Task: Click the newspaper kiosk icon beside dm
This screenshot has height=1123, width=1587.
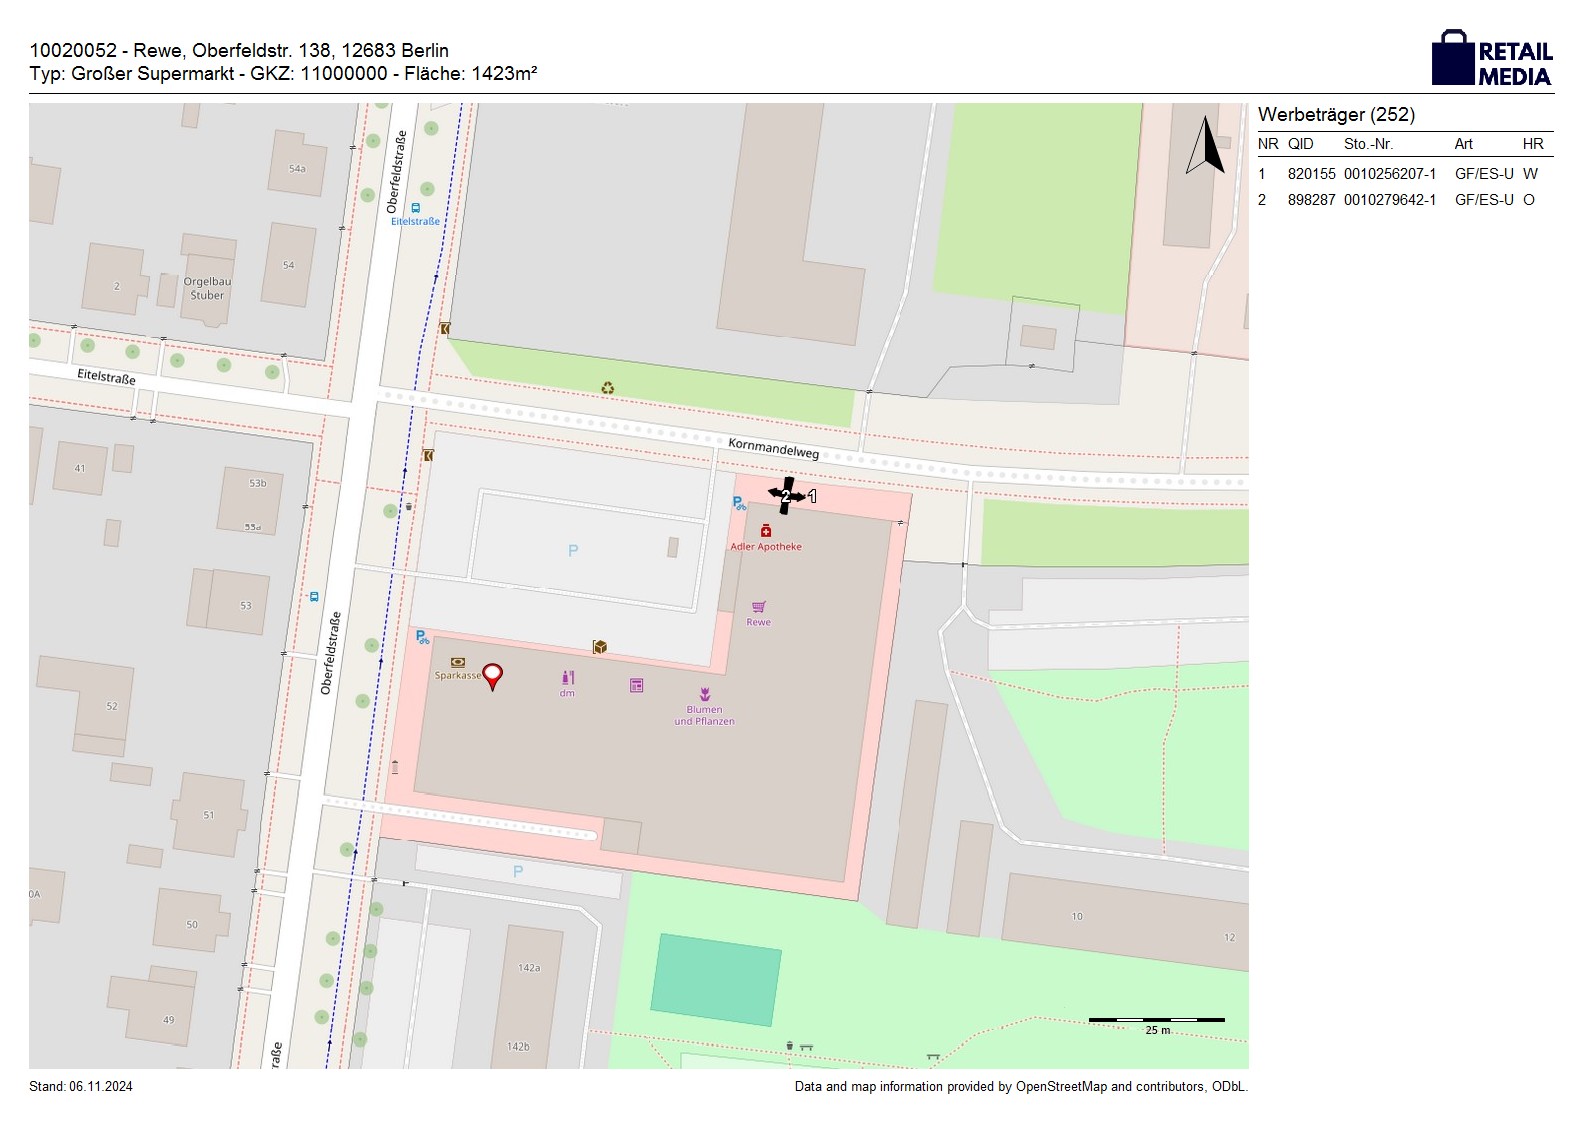Action: click(x=636, y=685)
